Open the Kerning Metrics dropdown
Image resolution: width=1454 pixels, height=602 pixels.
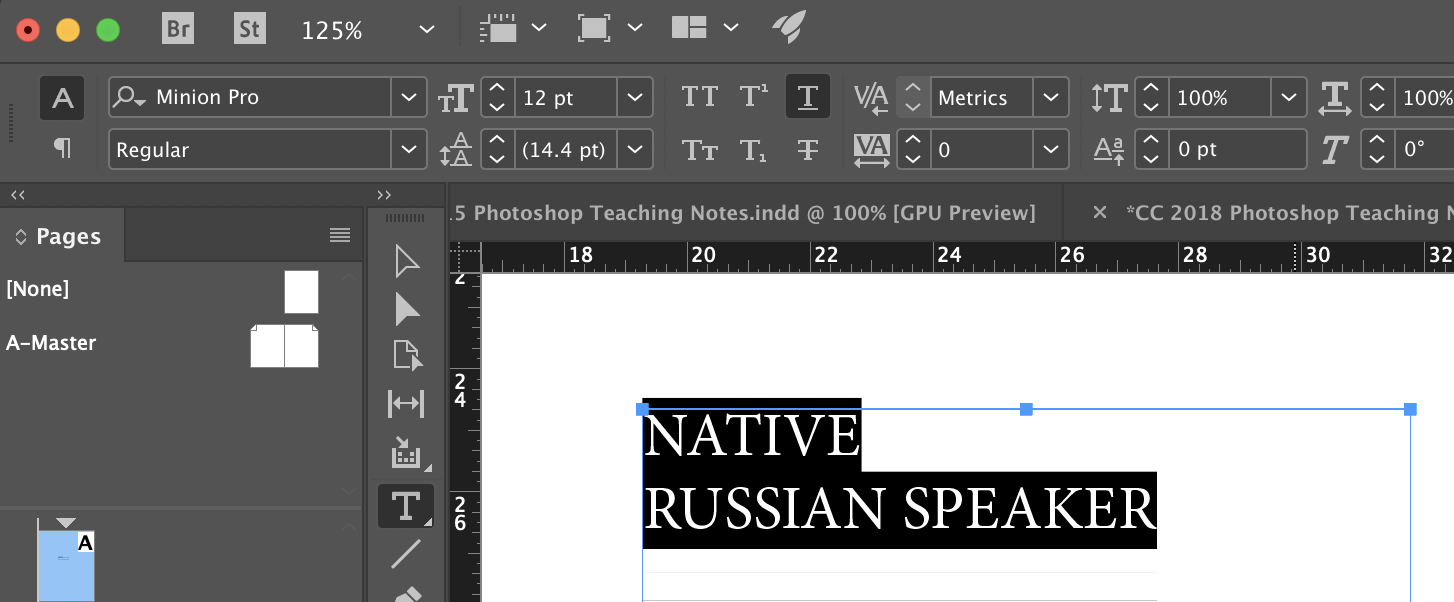tap(1051, 97)
